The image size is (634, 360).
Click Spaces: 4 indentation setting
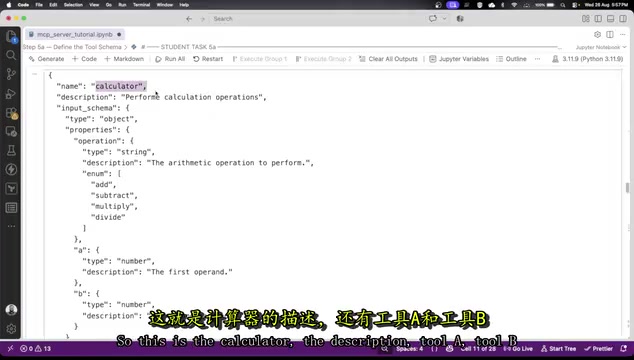409,349
